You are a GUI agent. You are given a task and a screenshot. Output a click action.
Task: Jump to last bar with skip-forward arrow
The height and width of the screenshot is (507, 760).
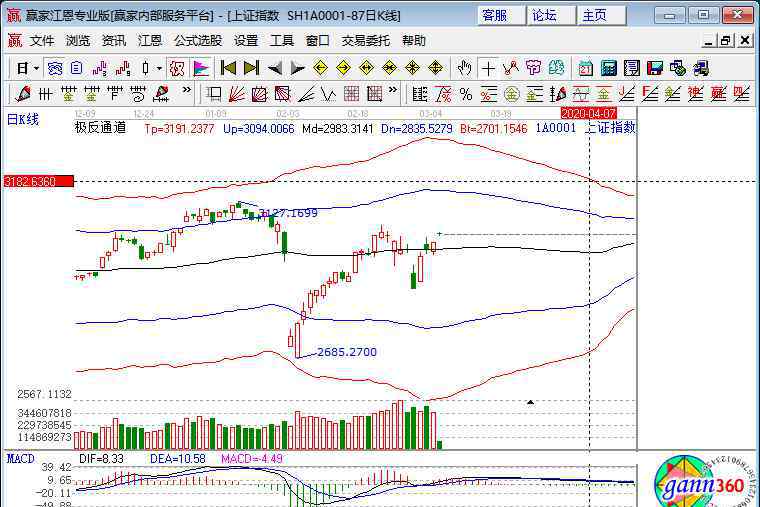point(251,68)
